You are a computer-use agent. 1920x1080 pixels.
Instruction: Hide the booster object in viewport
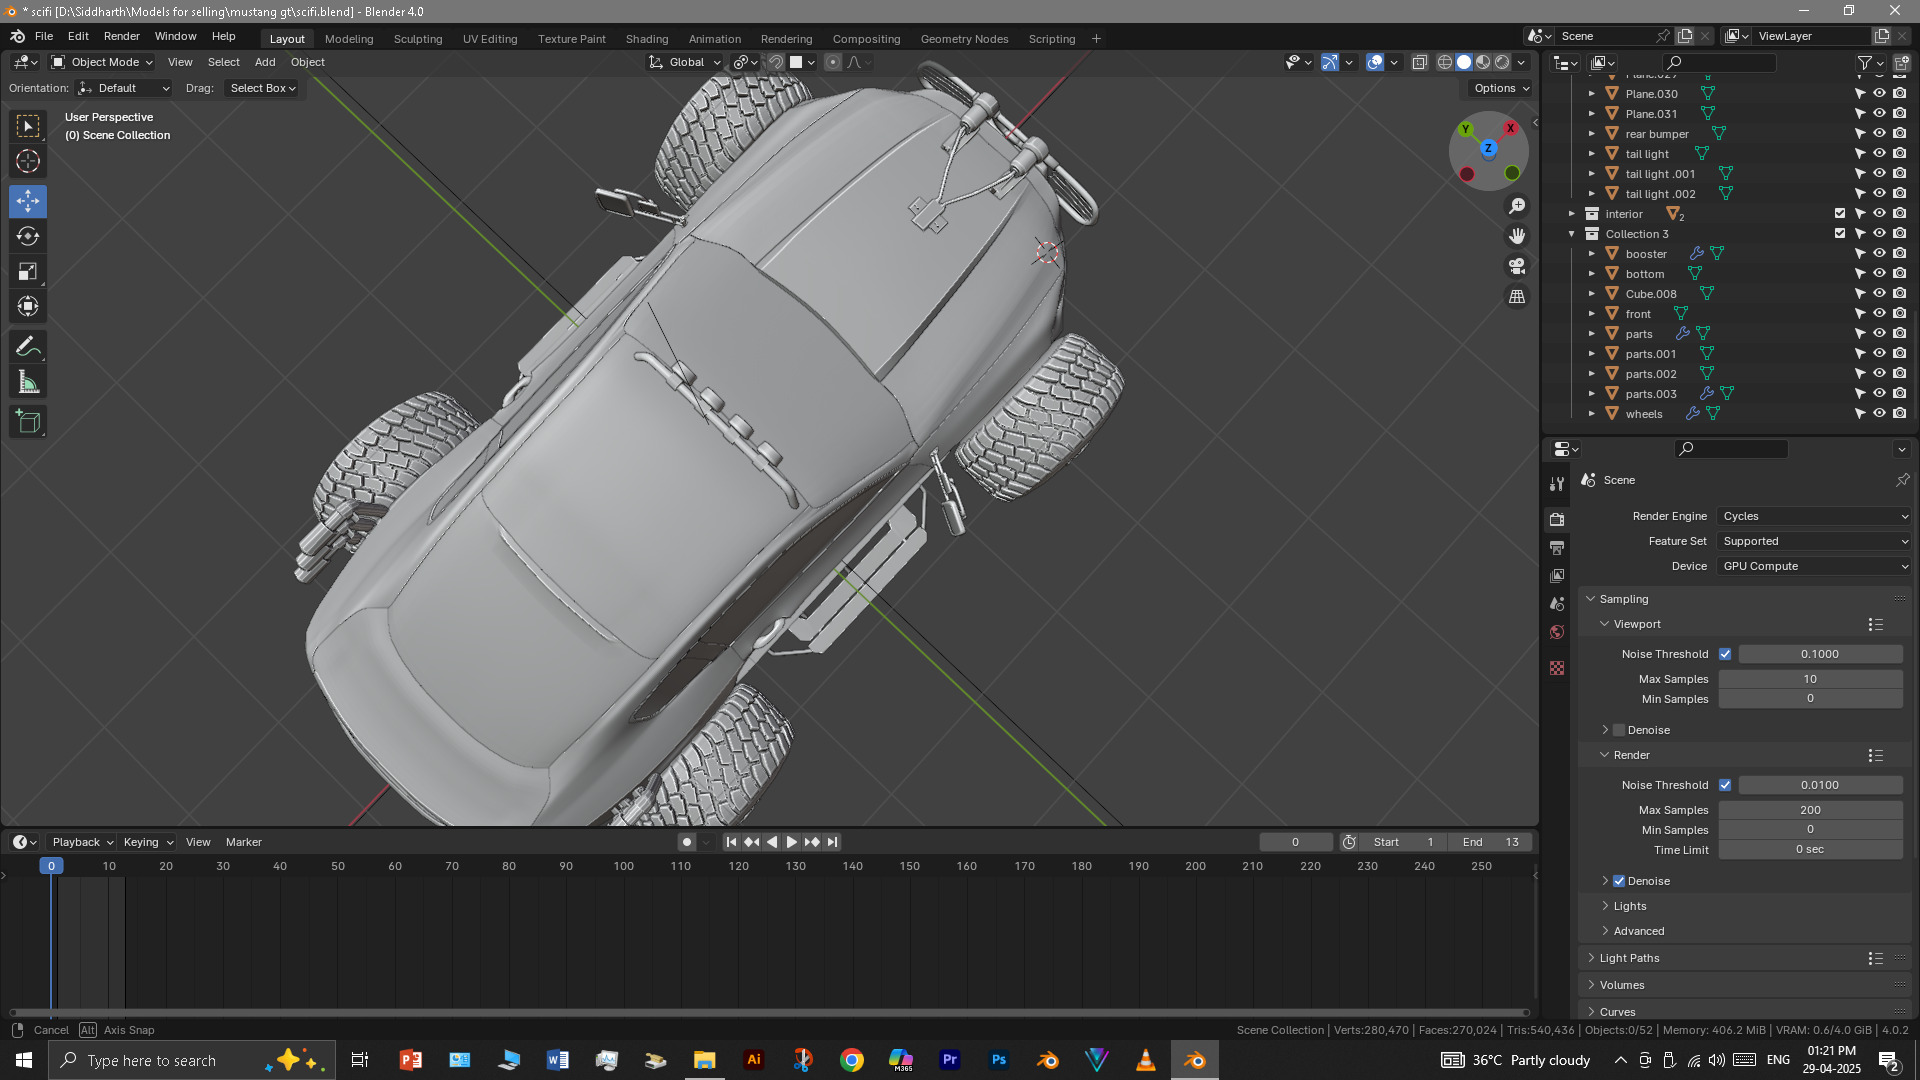coord(1879,253)
